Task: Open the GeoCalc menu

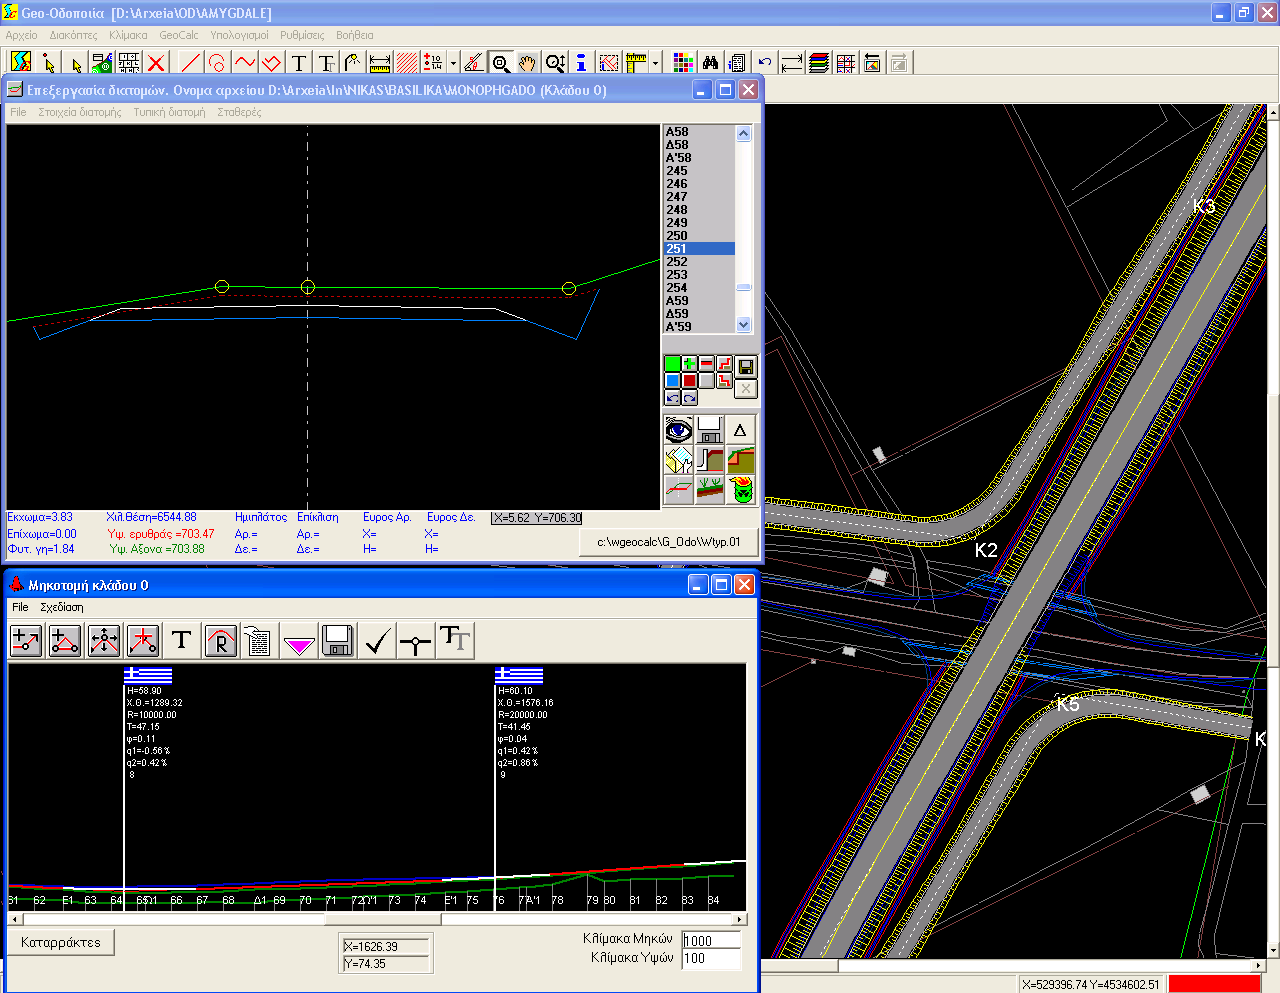Action: (x=179, y=35)
